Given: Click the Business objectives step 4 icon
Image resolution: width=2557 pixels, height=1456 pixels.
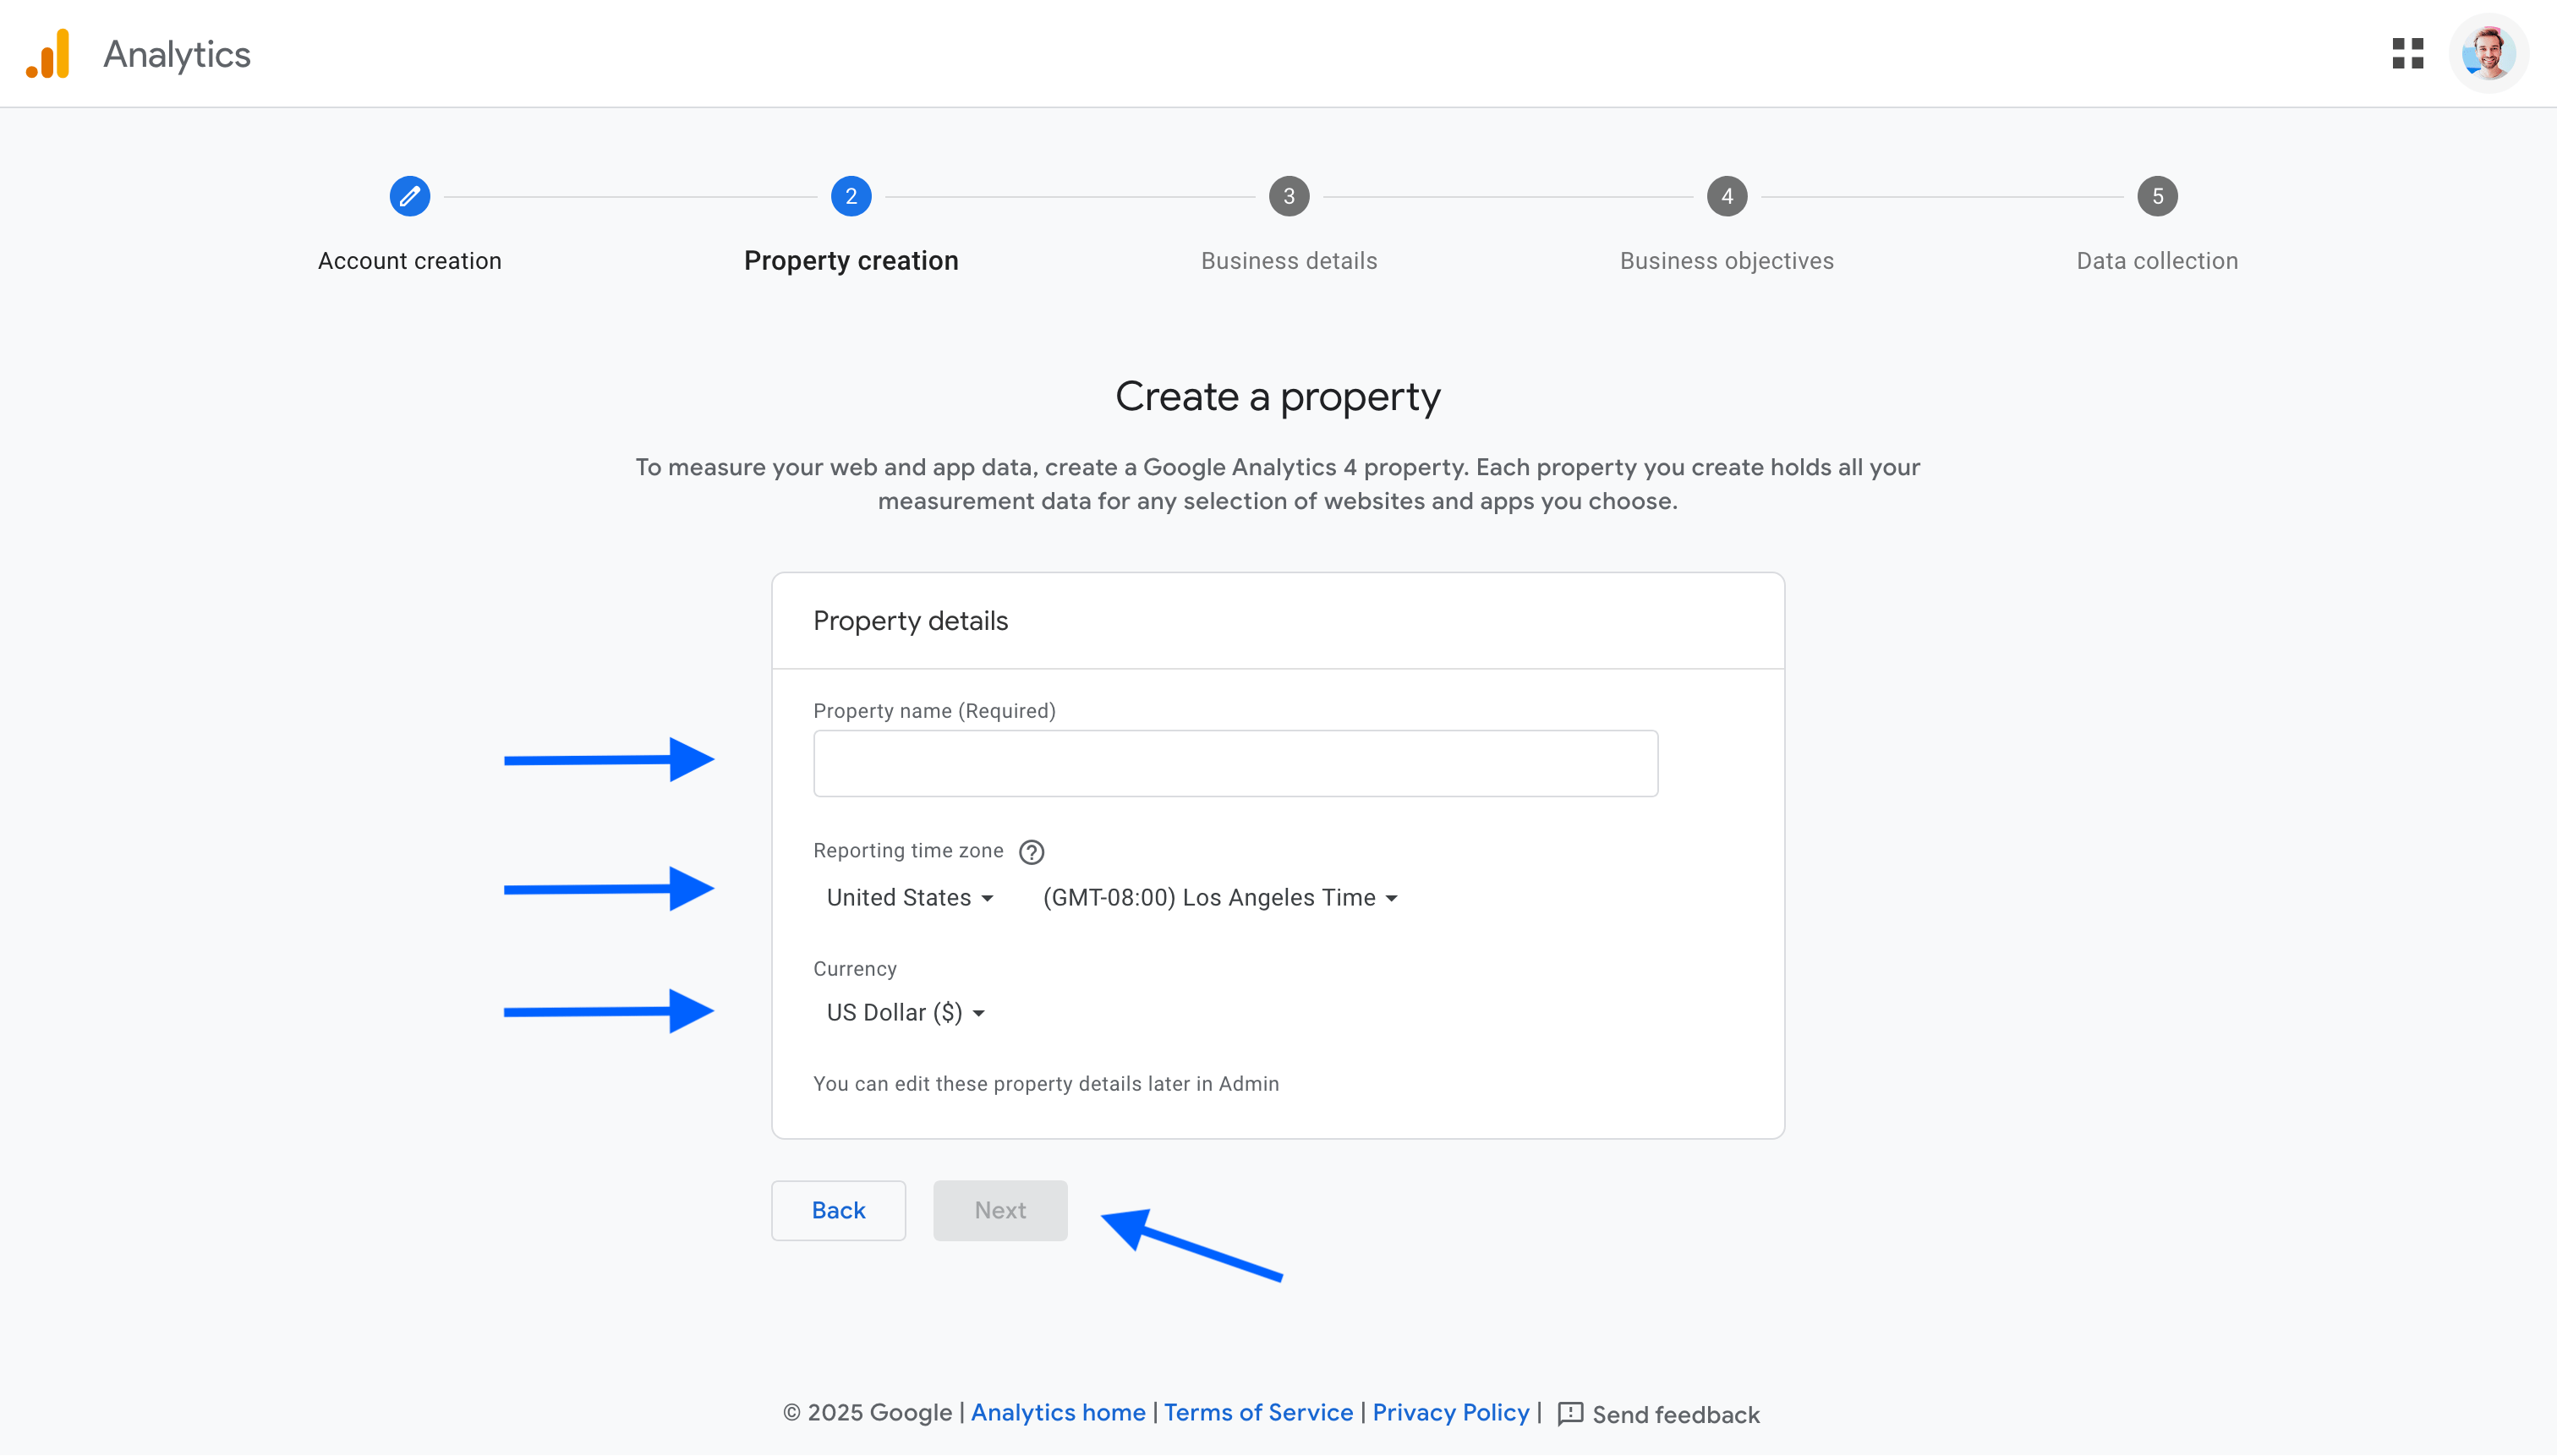Looking at the screenshot, I should [1727, 197].
